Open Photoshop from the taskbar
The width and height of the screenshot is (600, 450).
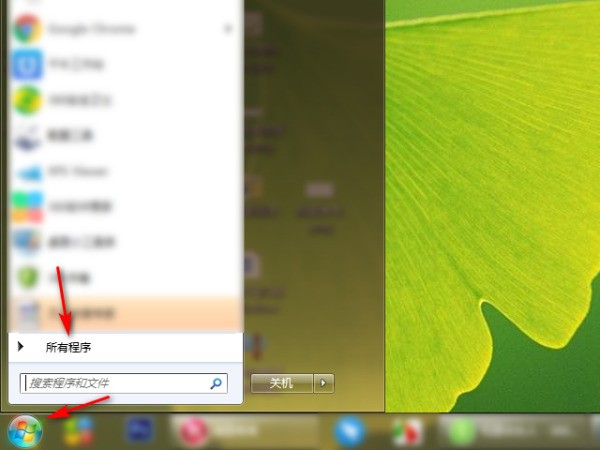139,430
